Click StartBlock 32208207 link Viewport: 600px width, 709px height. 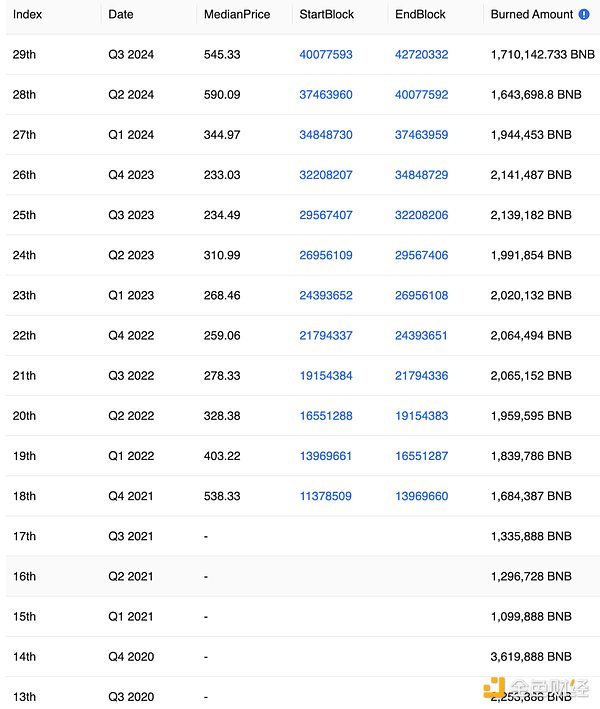[326, 175]
